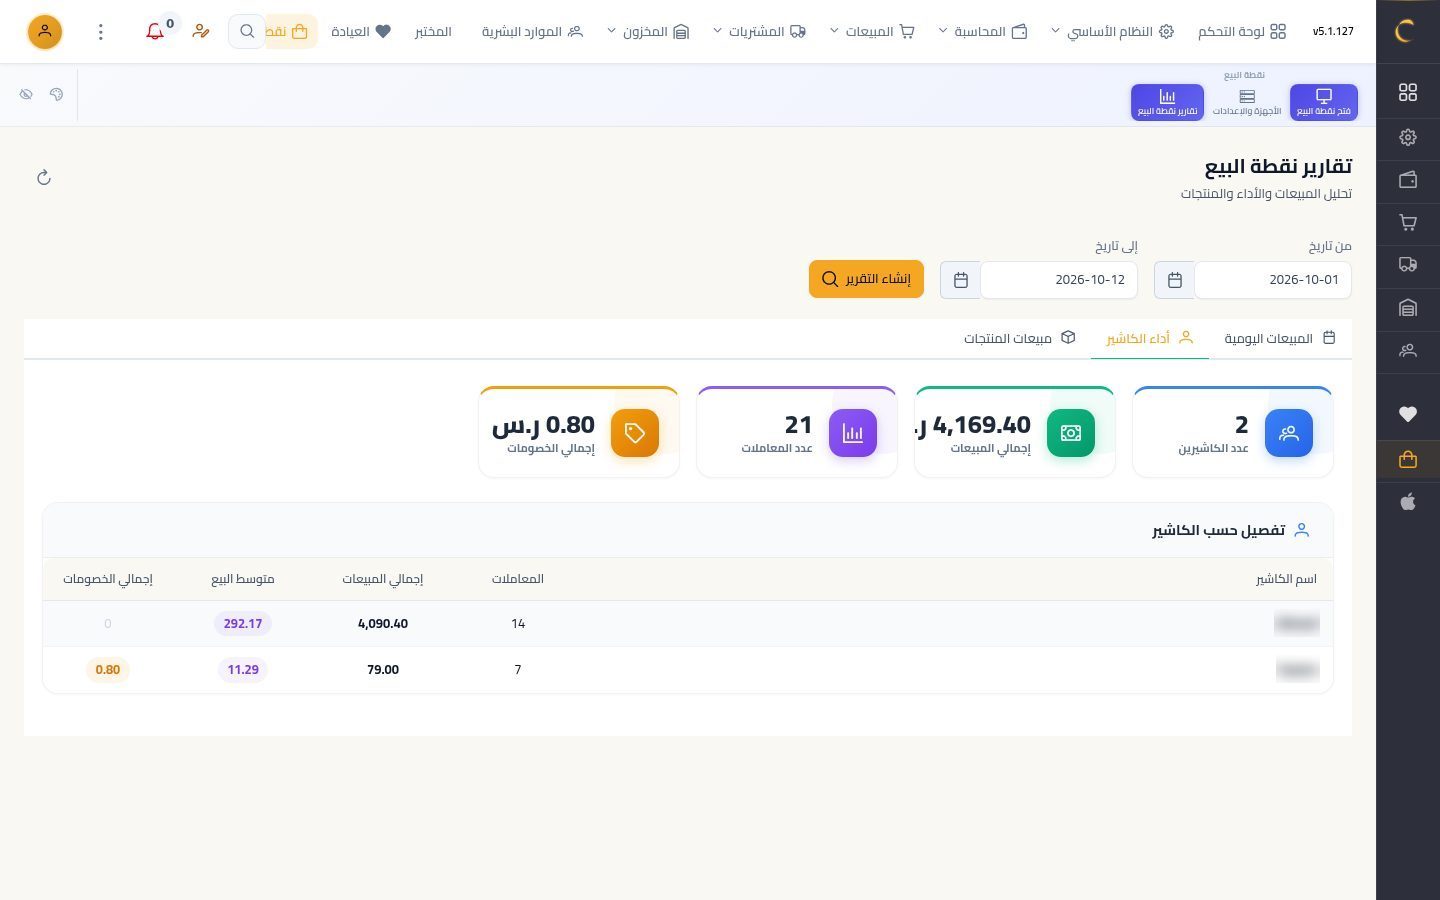Click the 292.17 average sale value
Viewport: 1440px width, 900px height.
point(243,623)
